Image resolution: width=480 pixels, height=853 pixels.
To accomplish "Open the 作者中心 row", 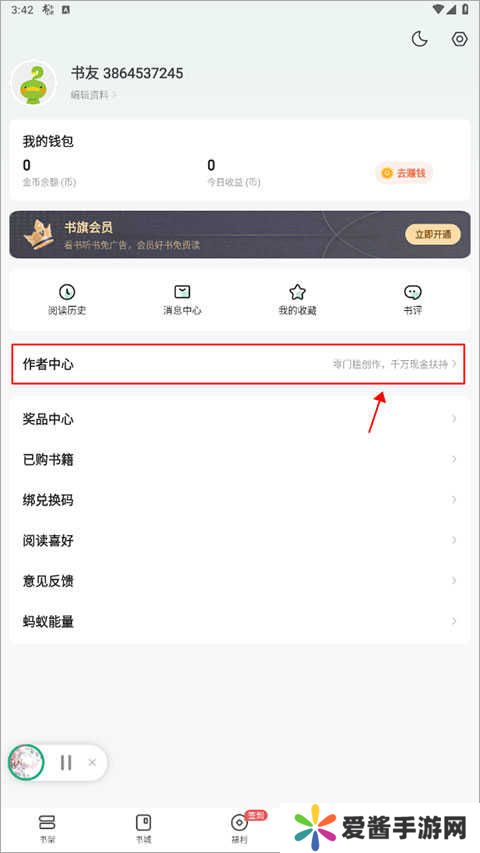I will 238,364.
